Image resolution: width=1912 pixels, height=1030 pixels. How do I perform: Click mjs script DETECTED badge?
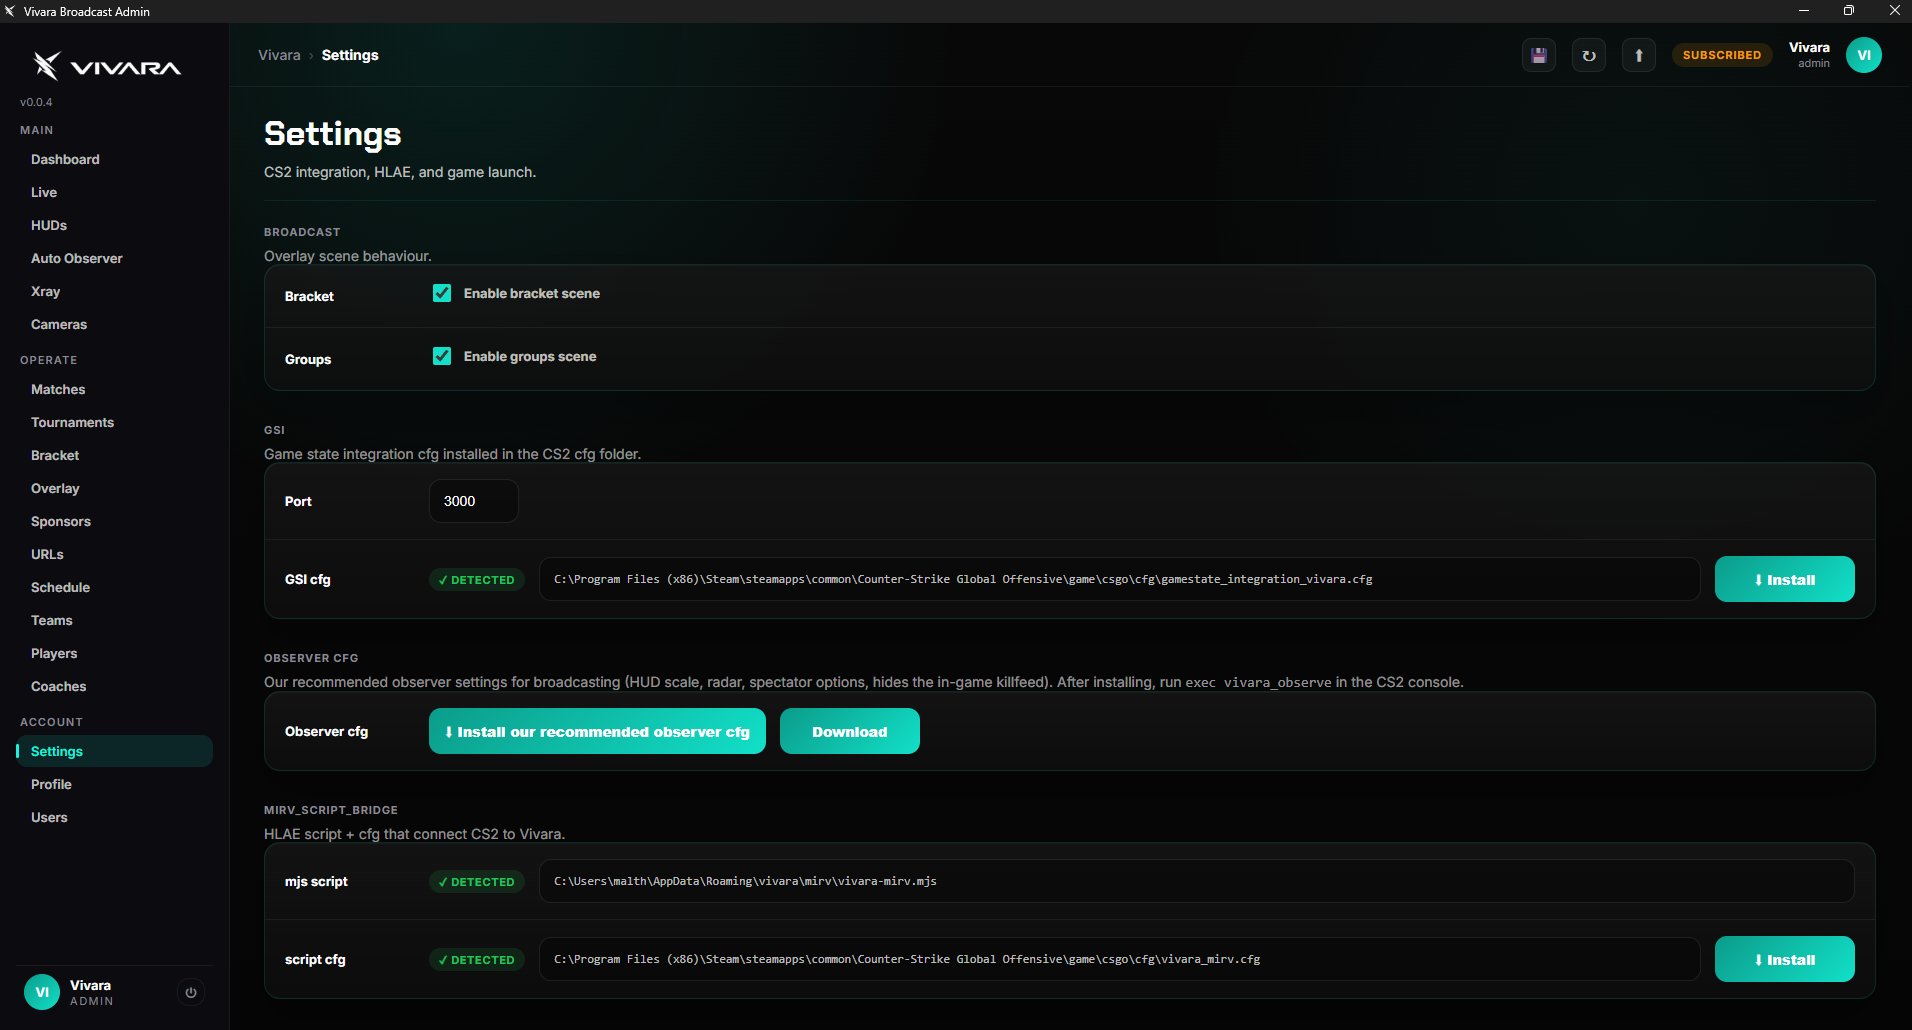pyautogui.click(x=477, y=882)
